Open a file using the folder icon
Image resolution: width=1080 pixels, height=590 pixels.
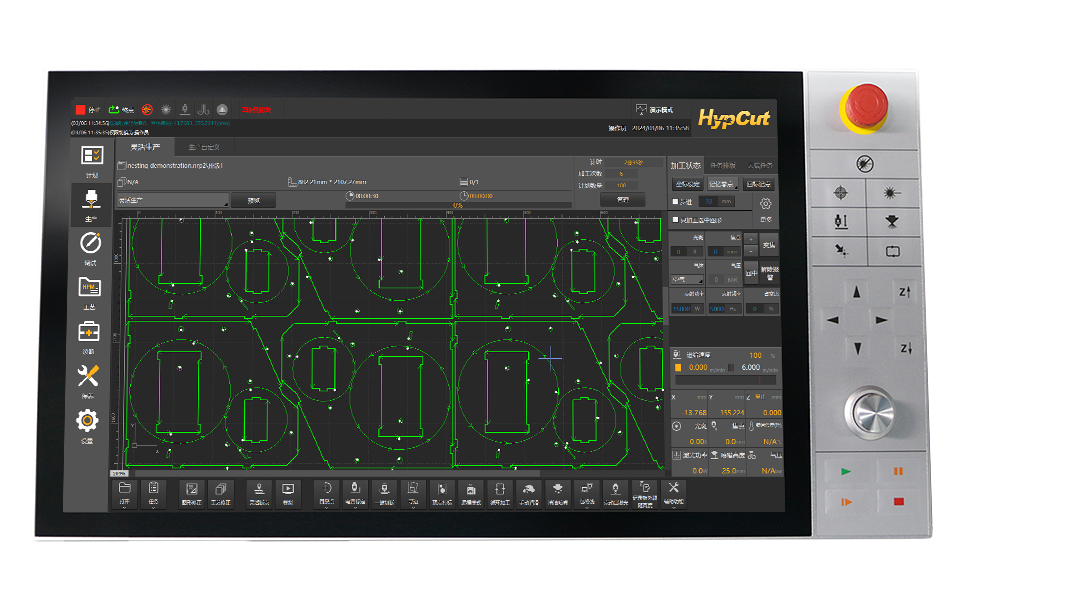point(122,489)
